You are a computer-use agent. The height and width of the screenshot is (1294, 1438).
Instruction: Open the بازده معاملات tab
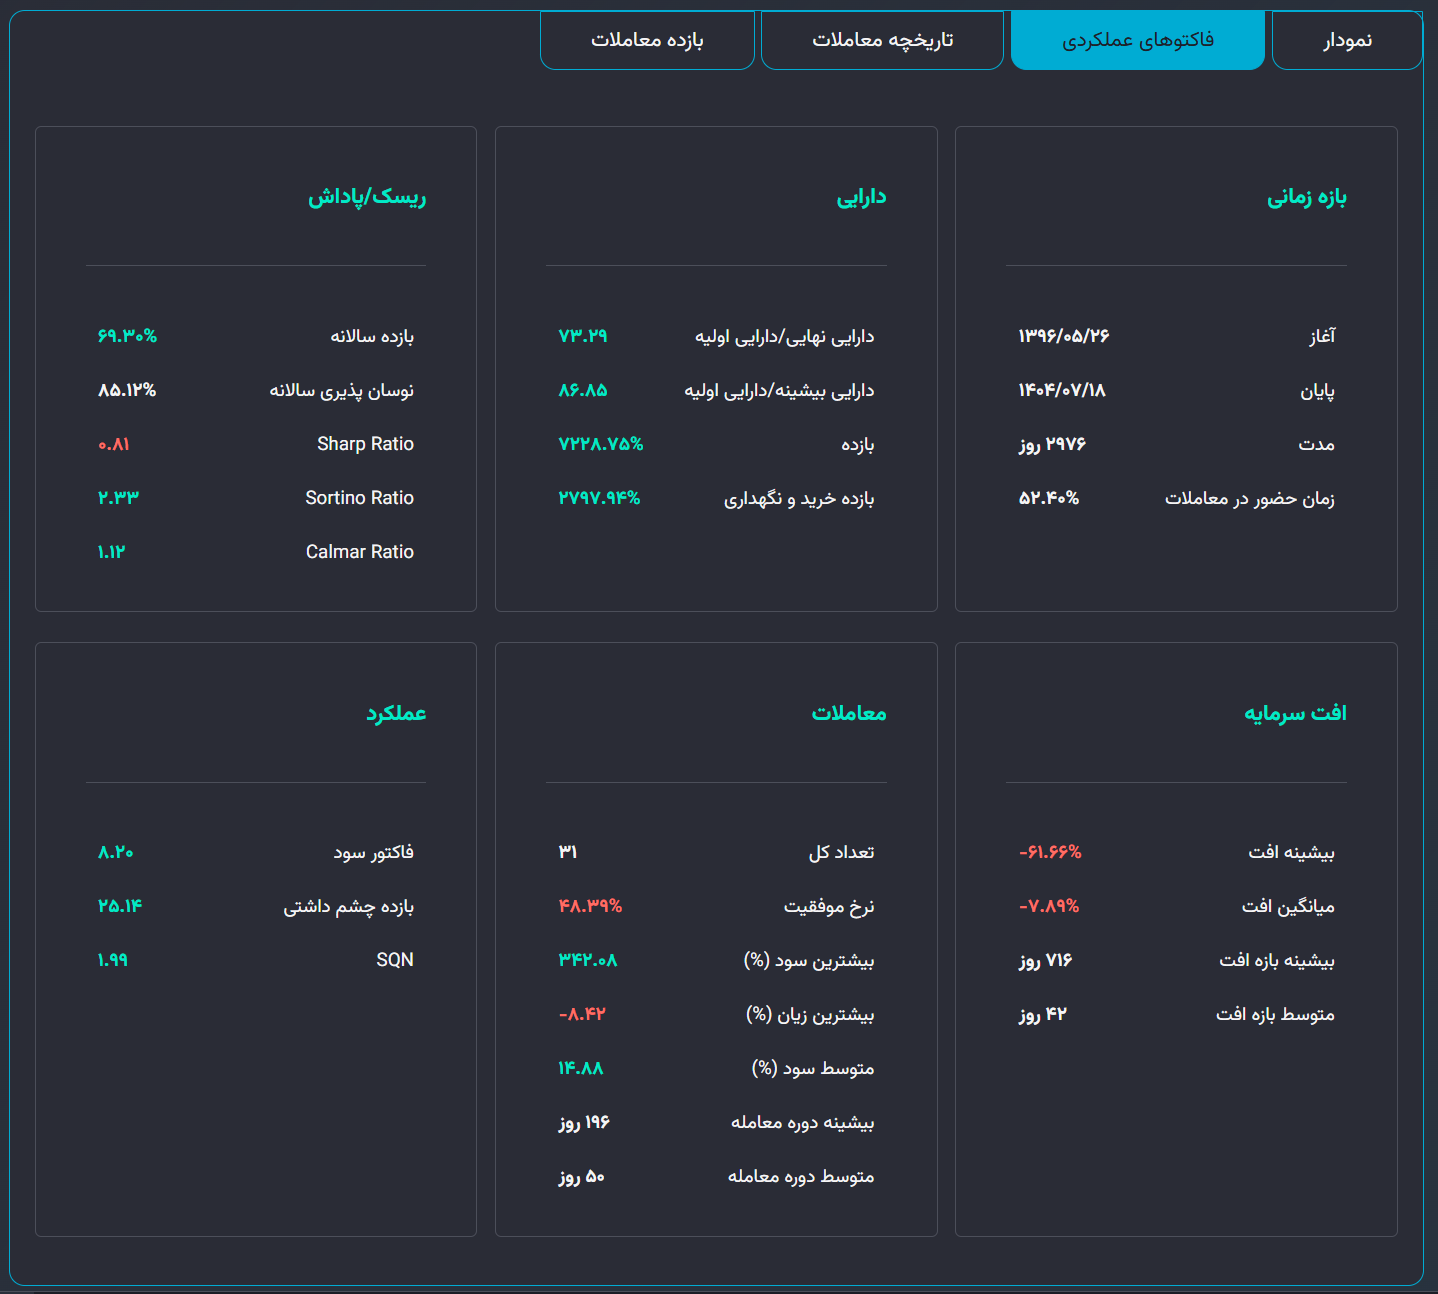tap(647, 41)
